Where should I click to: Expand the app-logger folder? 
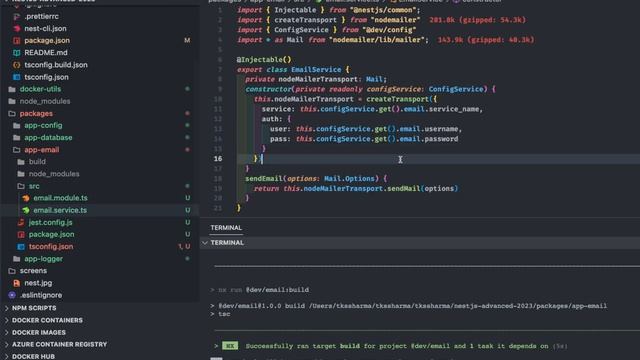[x=43, y=259]
